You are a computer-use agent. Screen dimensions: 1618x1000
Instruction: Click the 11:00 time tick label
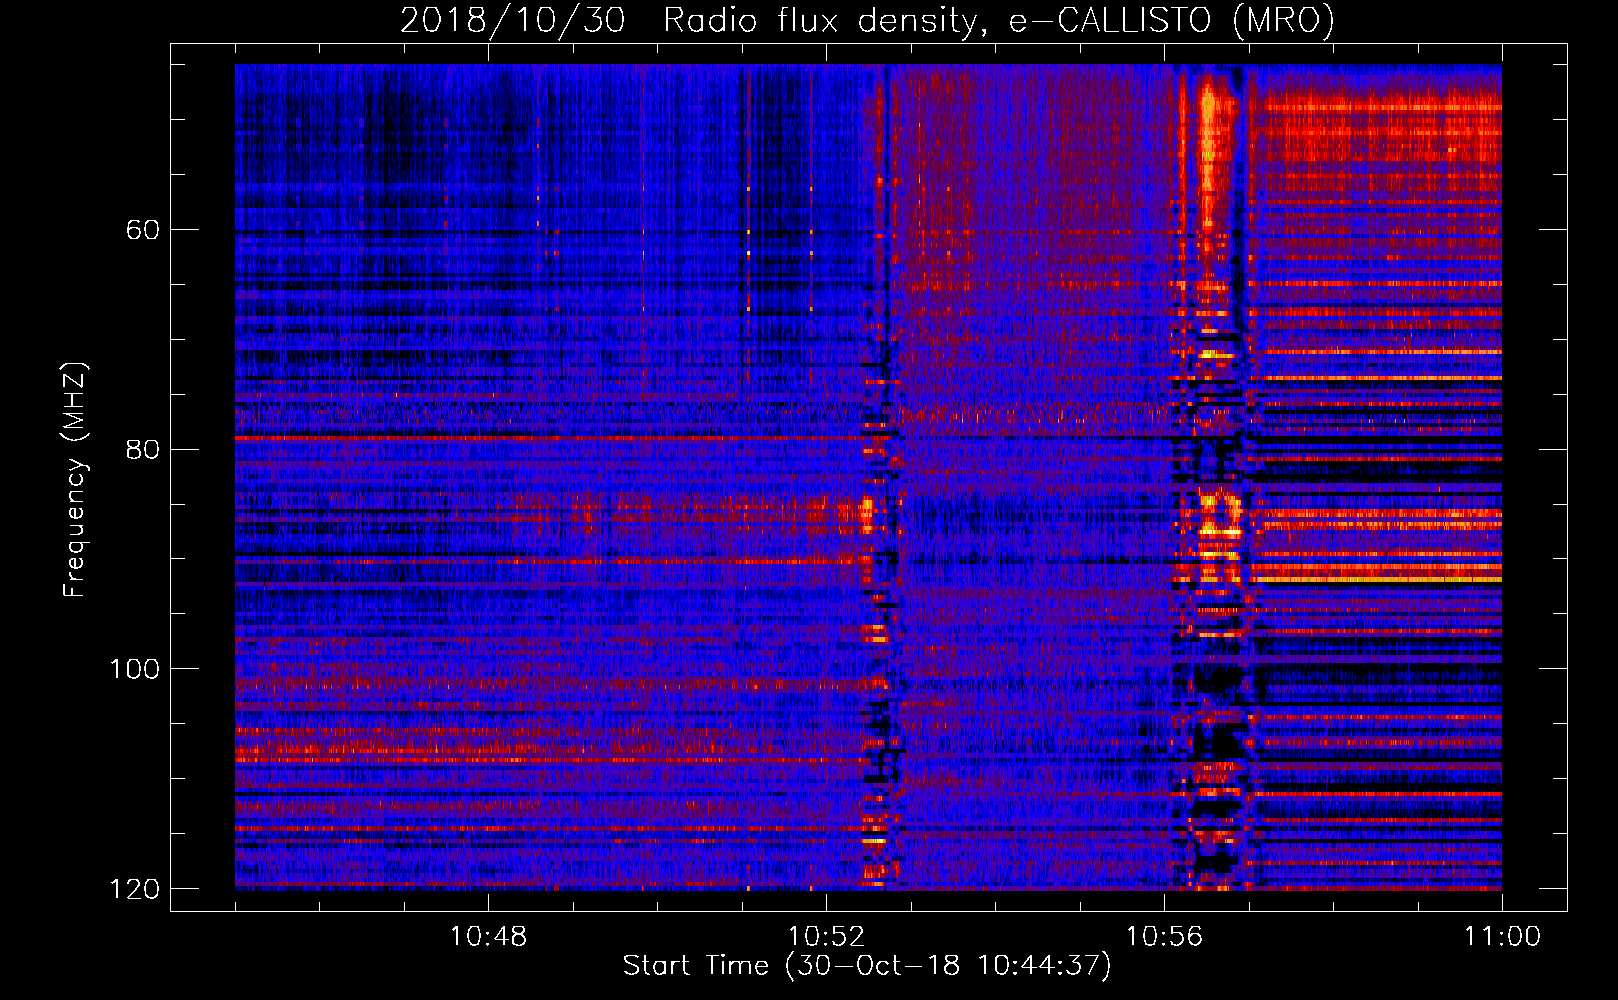coord(1502,937)
